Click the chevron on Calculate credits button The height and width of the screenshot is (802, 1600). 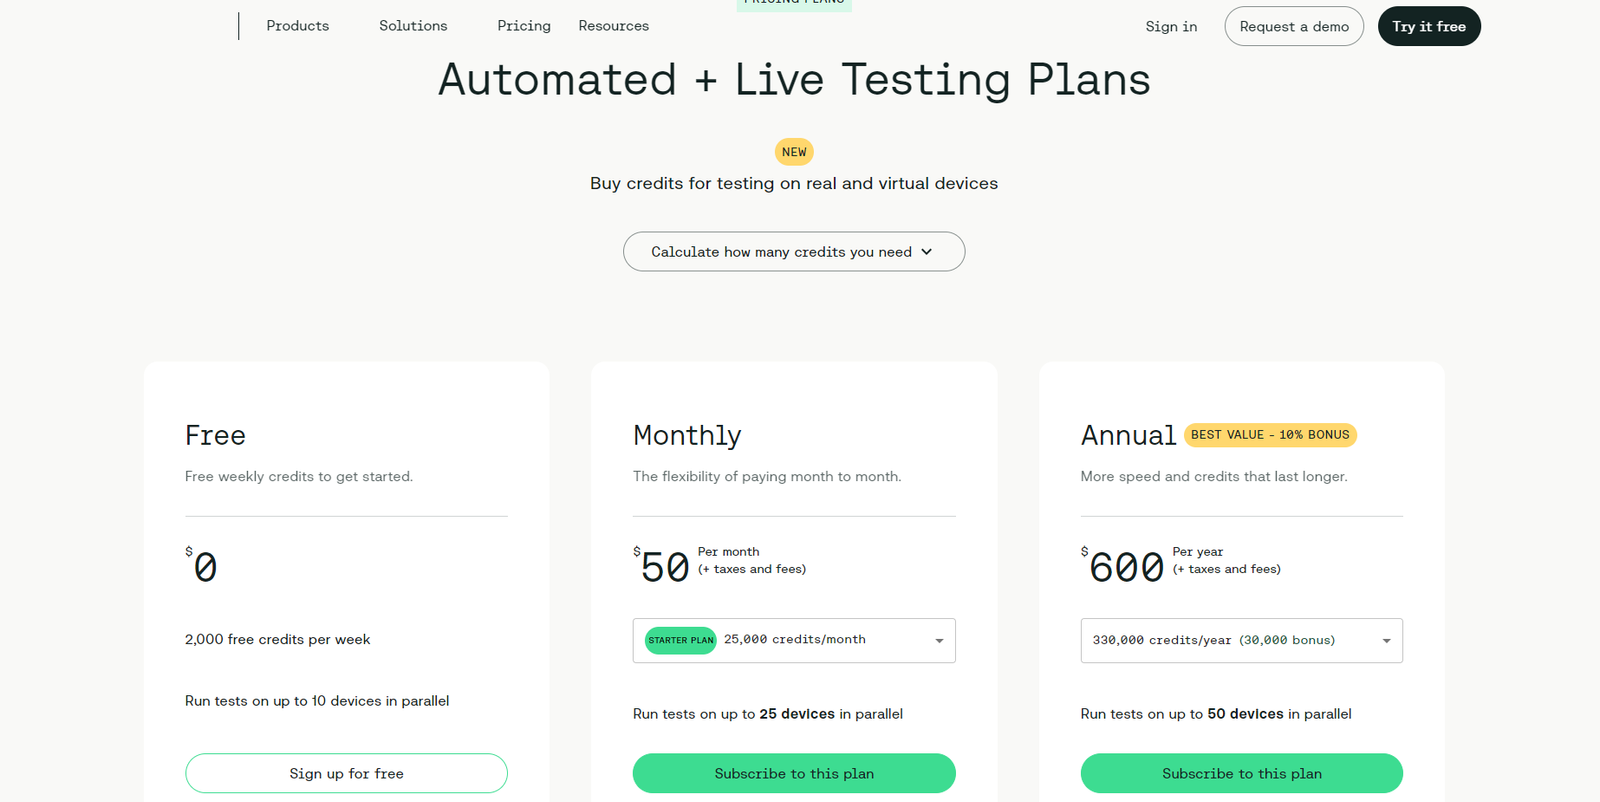[x=927, y=252]
